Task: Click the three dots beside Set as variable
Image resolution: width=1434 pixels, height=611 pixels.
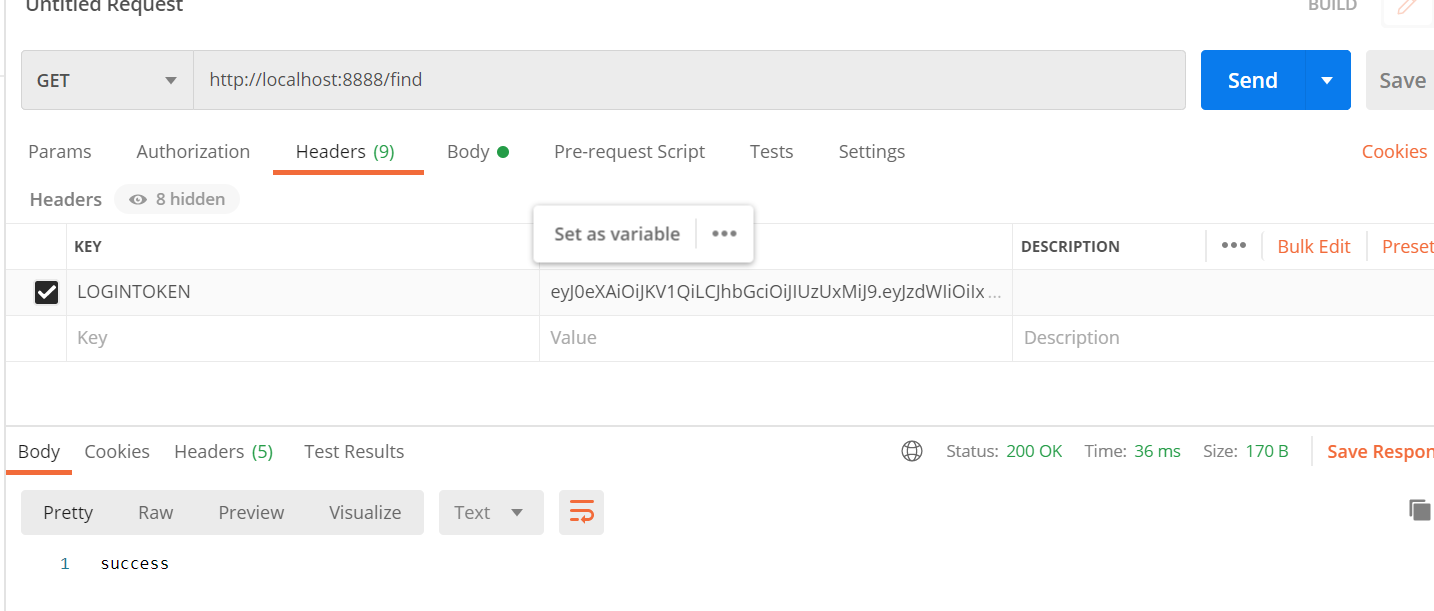Action: coord(724,234)
